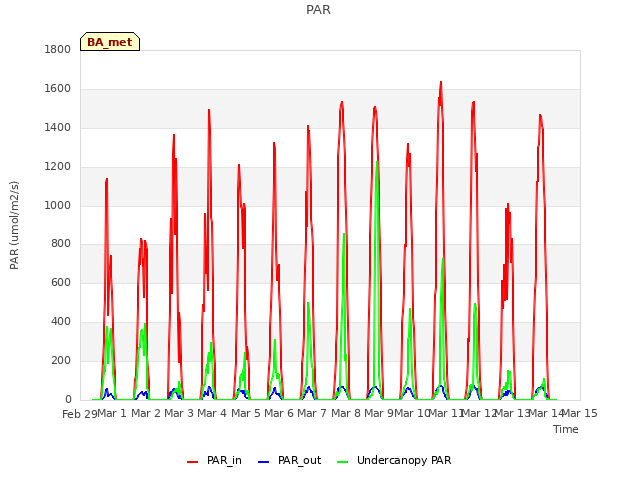Click the Mar 3 date label
The image size is (640, 480).
coord(179,413)
